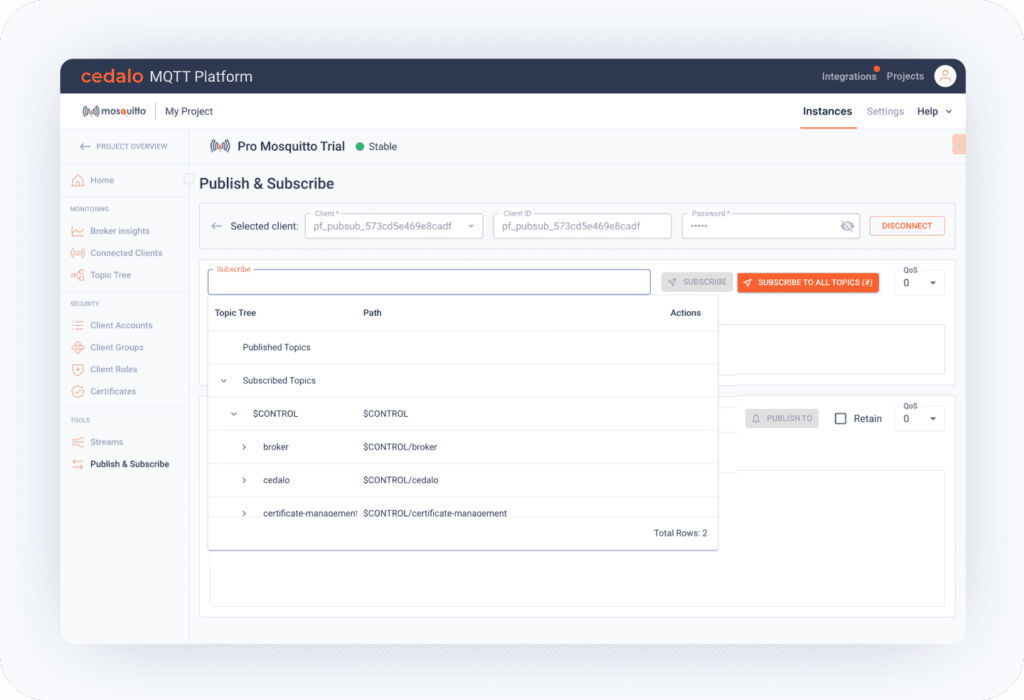The image size is (1024, 700).
Task: Switch to the Settings tab
Action: click(x=885, y=112)
